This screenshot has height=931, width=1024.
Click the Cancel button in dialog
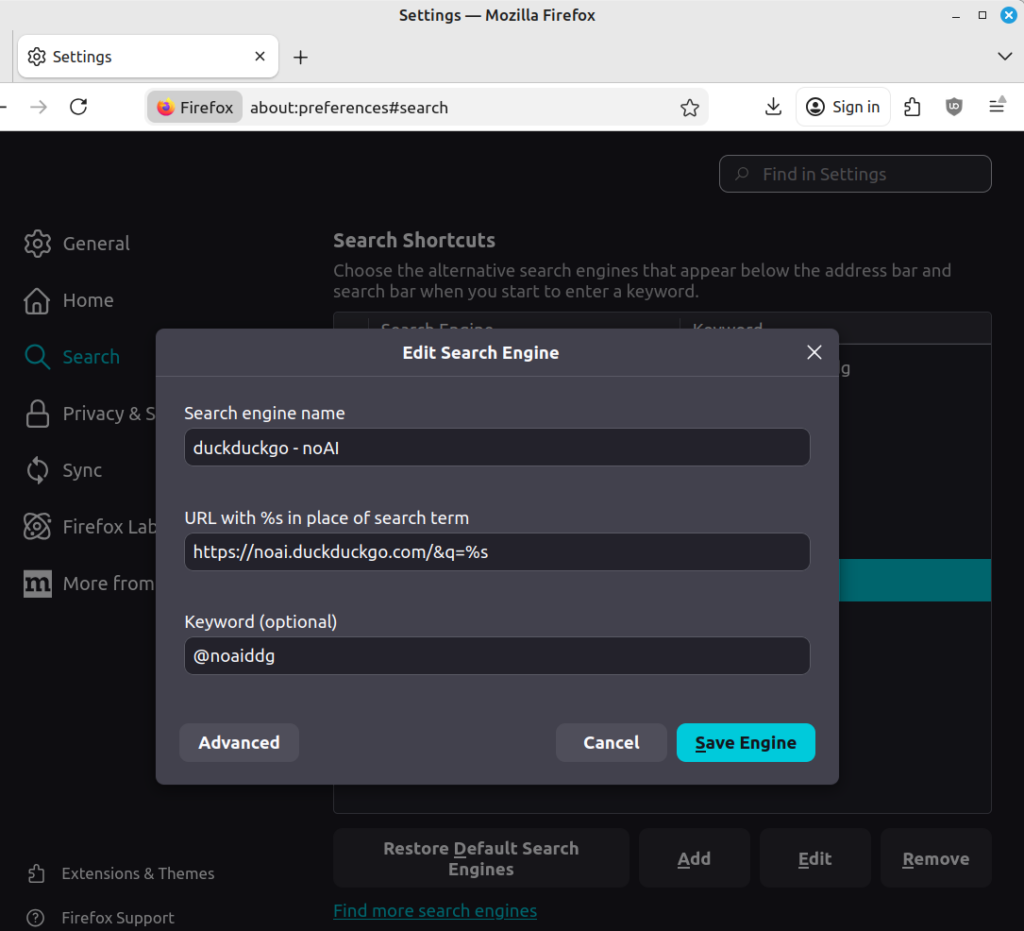coord(611,743)
